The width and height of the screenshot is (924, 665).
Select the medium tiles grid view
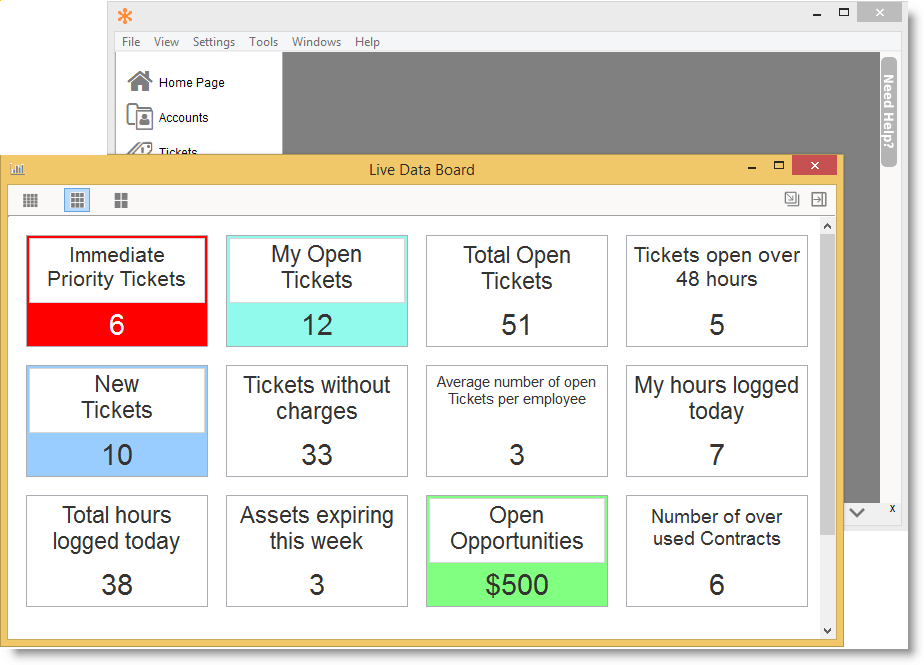click(77, 201)
